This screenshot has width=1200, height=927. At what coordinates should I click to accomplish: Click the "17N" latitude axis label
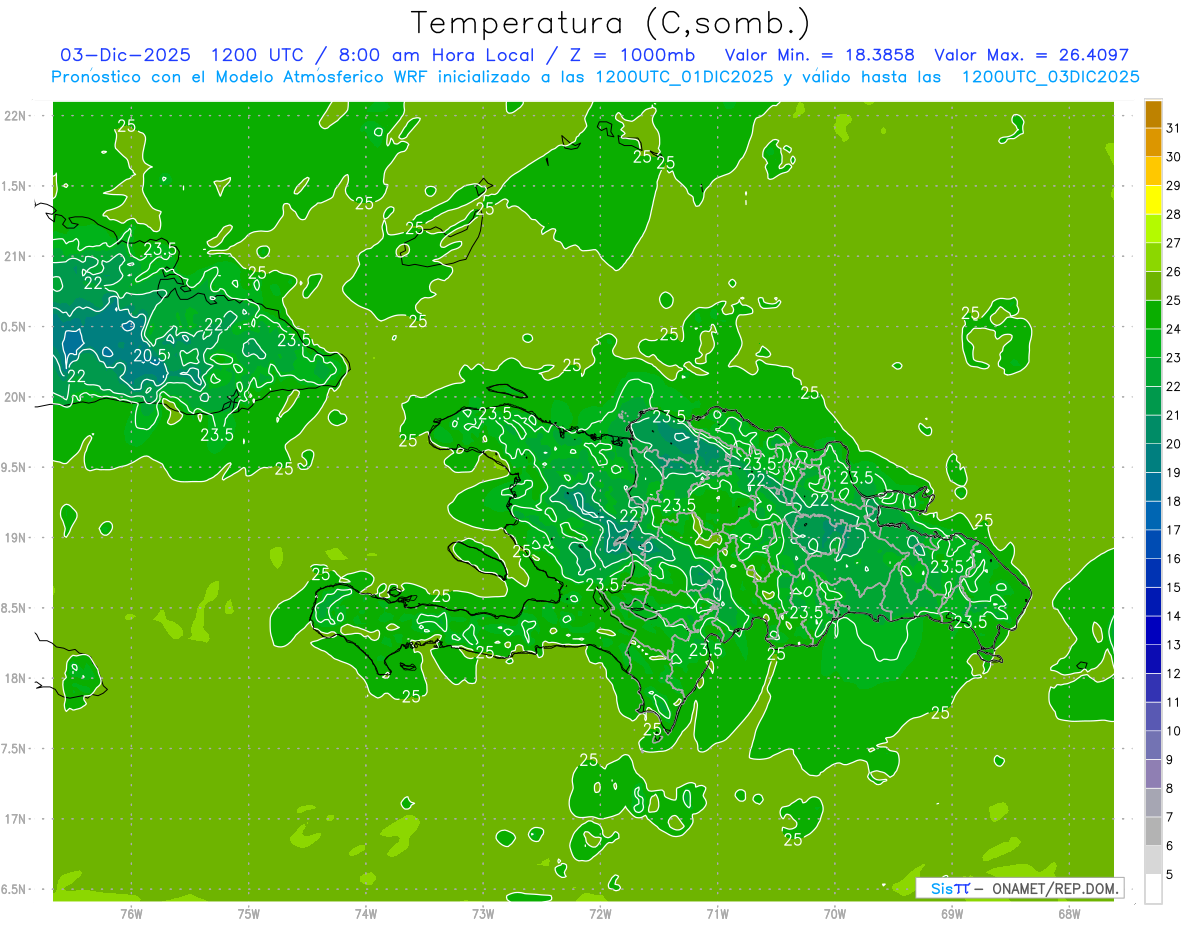[16, 819]
